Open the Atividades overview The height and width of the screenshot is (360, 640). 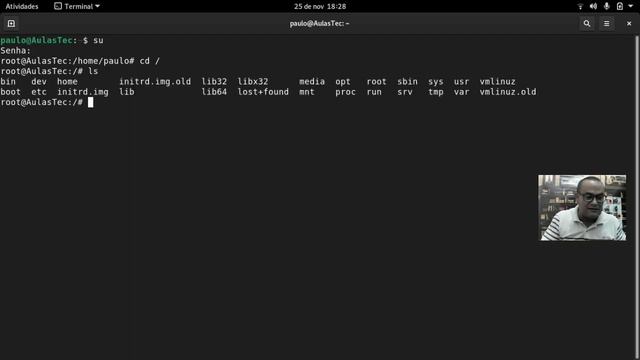click(22, 6)
